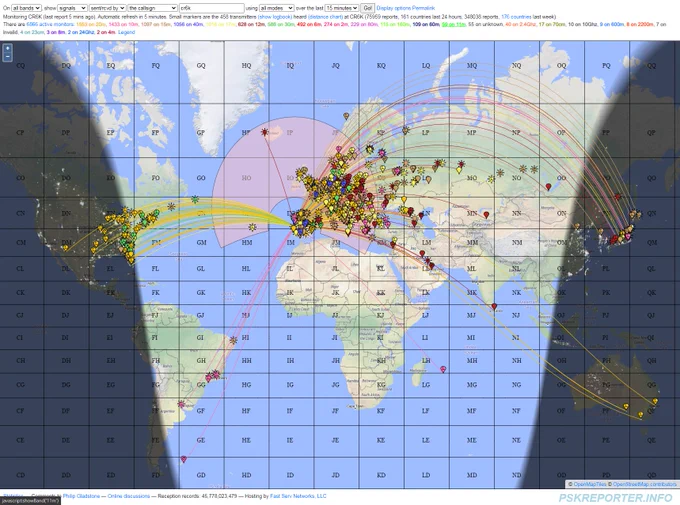Select the sun marker in northern Russia near LP
Viewport: 680px width, 505px height.
406,130
